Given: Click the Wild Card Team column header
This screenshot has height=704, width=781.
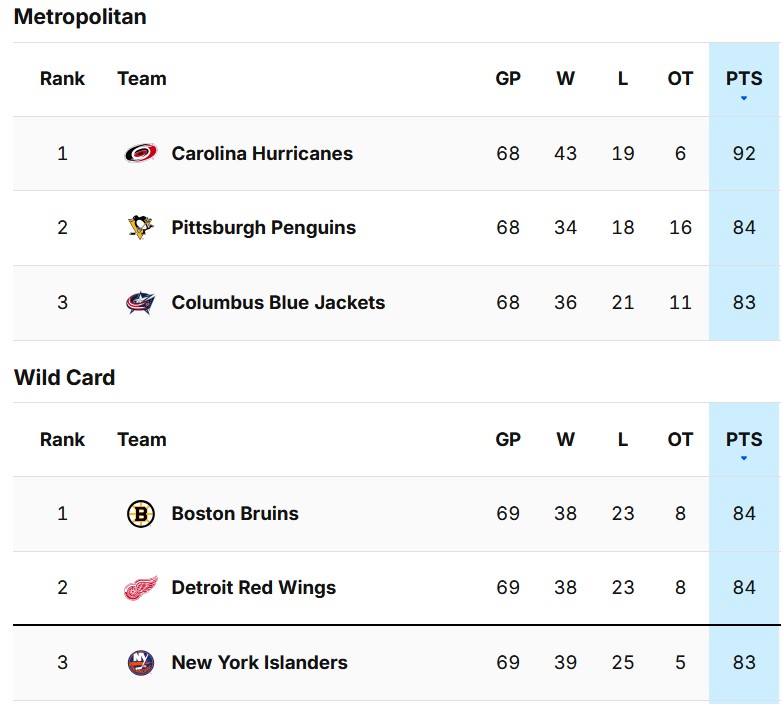Looking at the screenshot, I should point(142,440).
